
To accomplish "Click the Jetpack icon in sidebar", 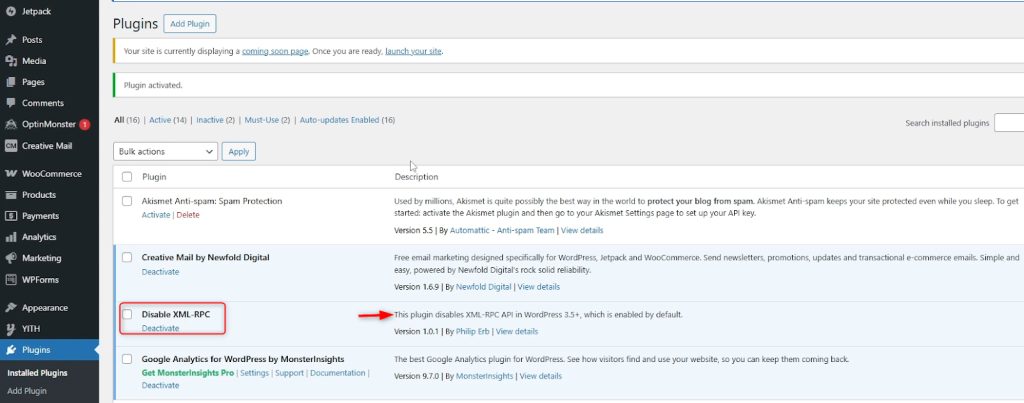I will pos(10,11).
